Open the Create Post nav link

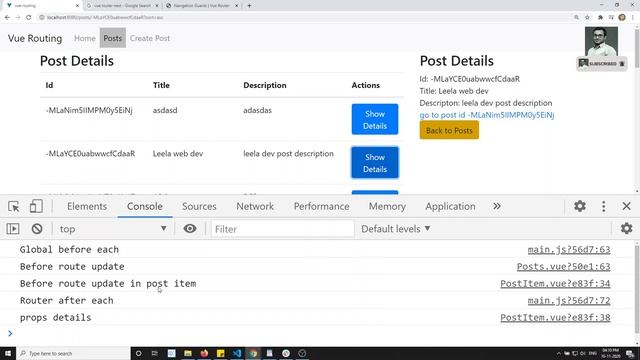point(150,38)
